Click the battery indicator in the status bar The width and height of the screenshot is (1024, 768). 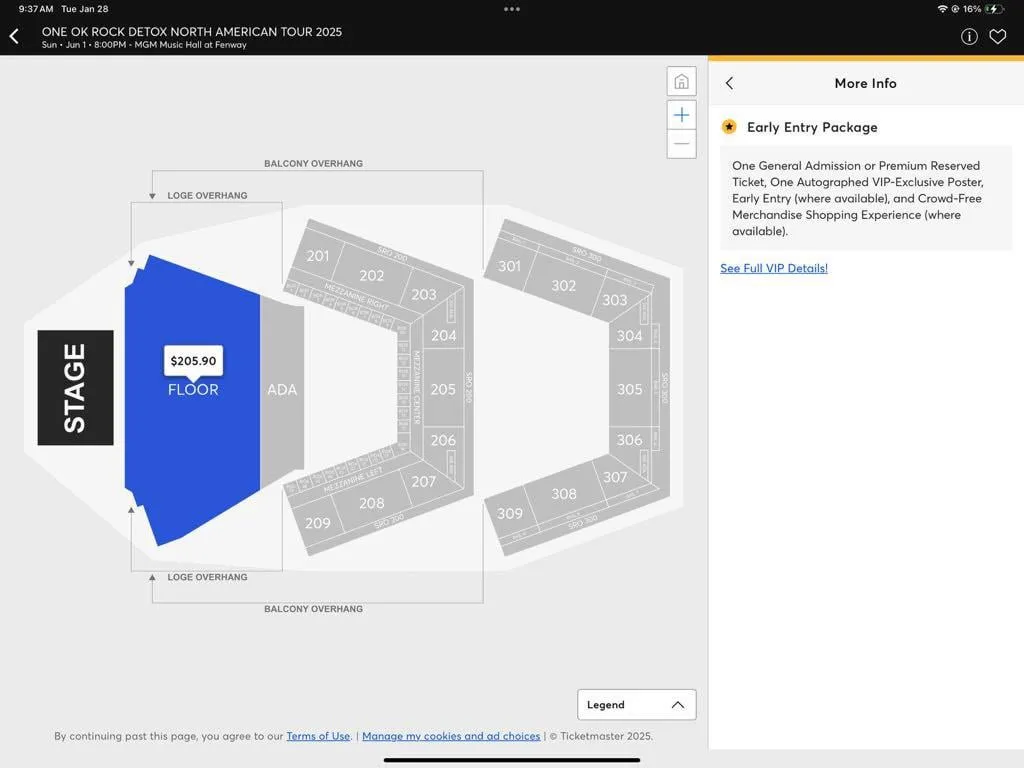(x=993, y=8)
